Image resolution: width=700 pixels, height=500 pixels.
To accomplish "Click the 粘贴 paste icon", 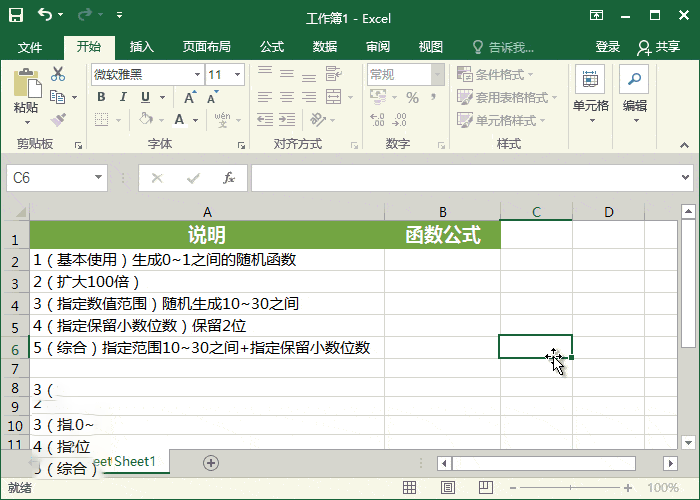I will [27, 83].
